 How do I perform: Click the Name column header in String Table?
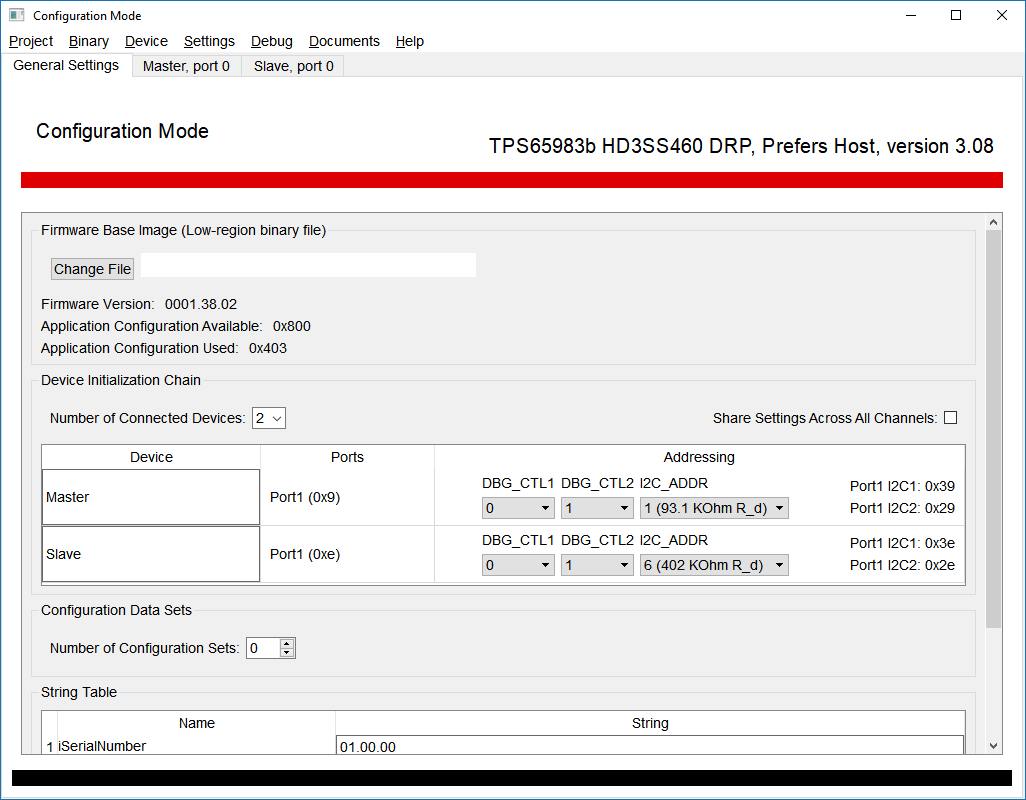(196, 723)
